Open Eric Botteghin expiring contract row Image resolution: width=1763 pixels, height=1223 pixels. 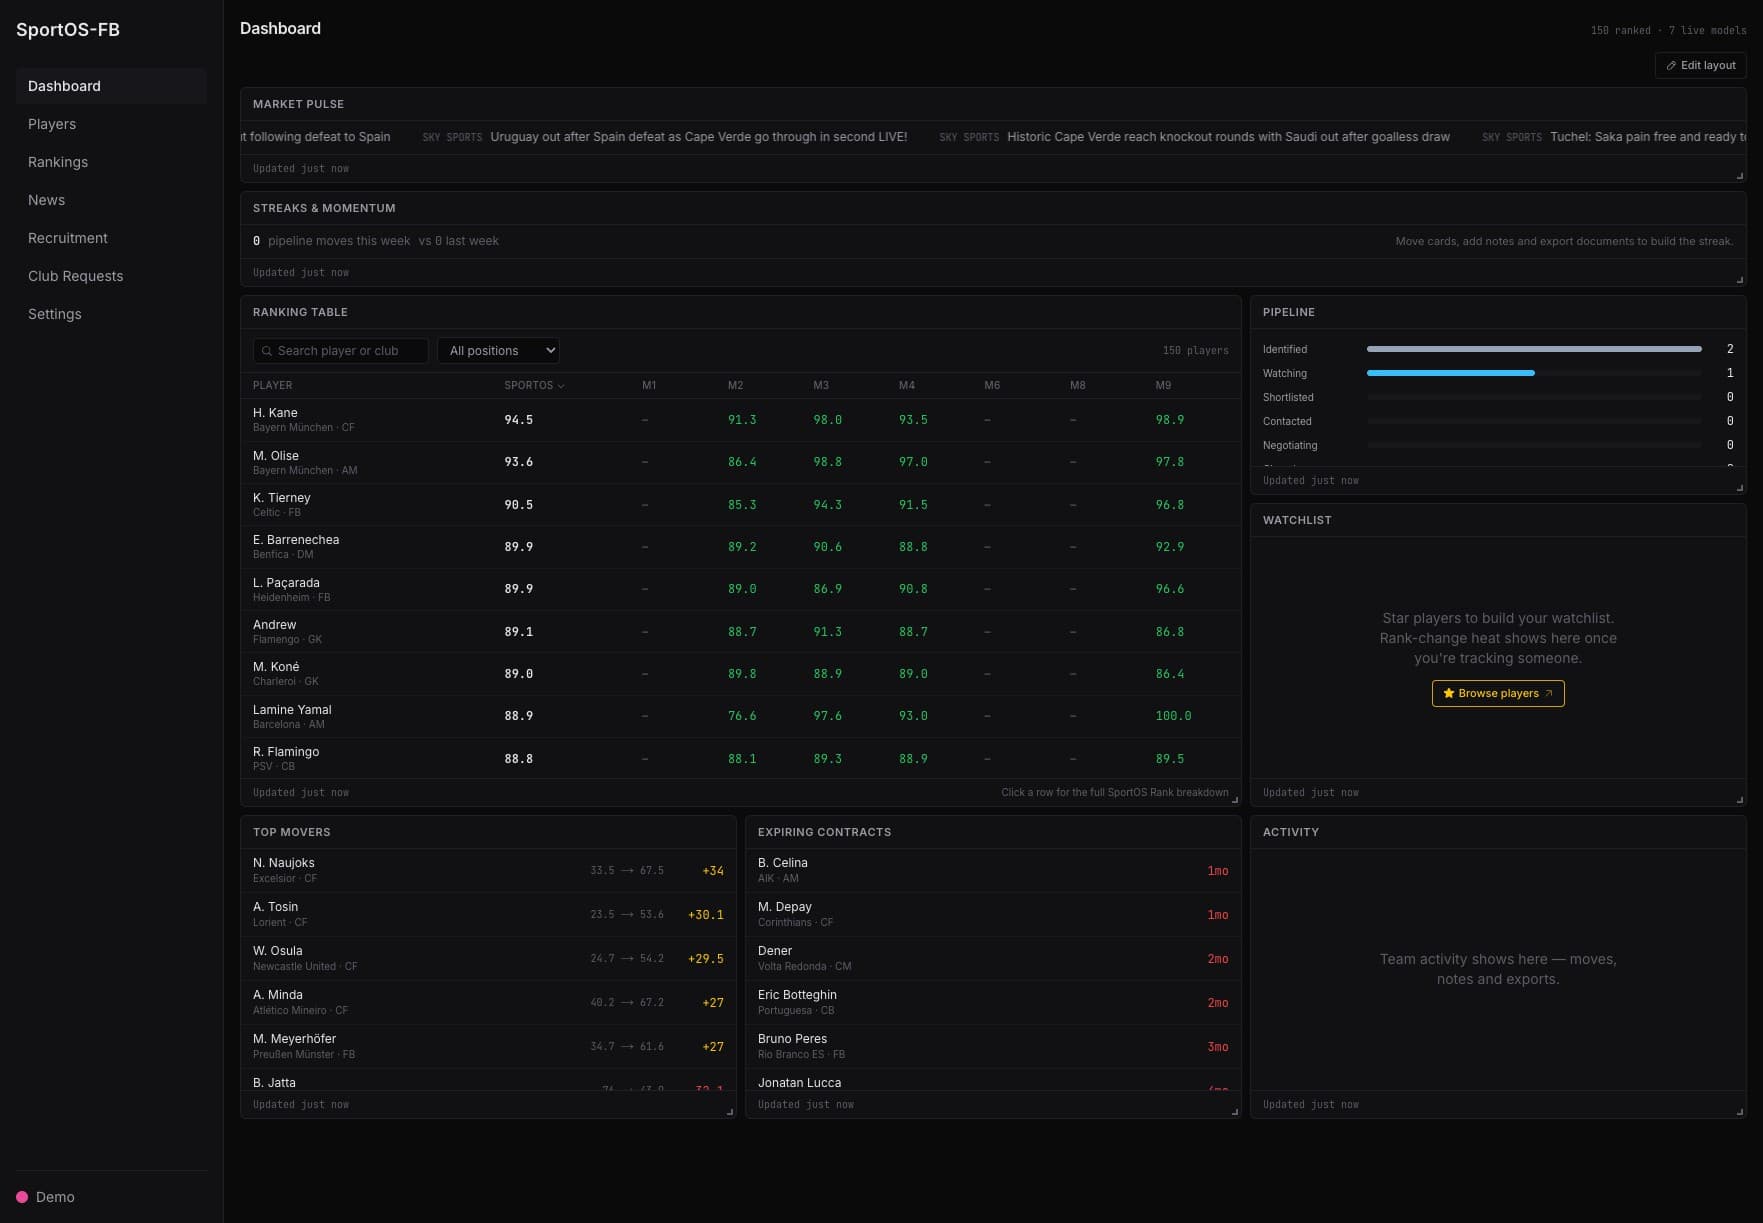(993, 1002)
